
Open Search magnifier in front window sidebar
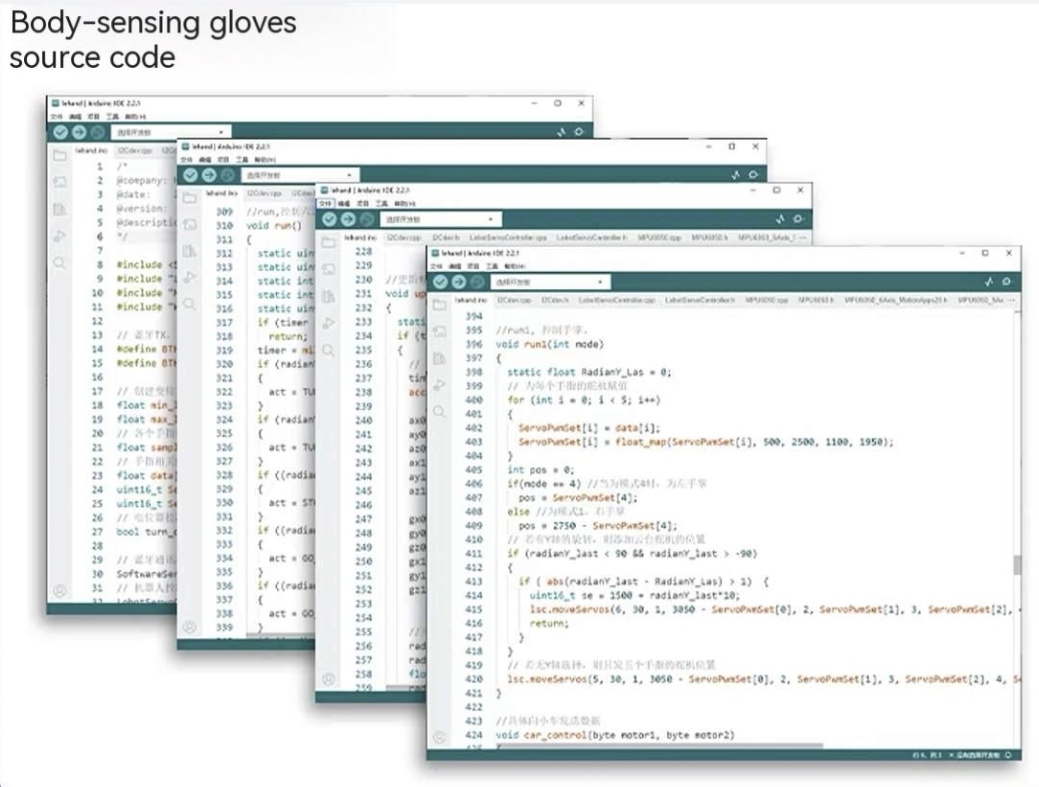tap(439, 411)
